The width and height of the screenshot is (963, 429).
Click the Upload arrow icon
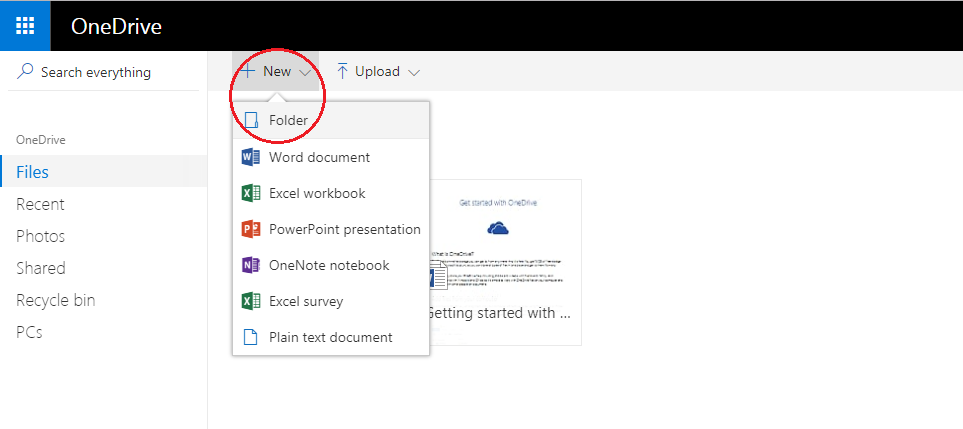click(342, 72)
